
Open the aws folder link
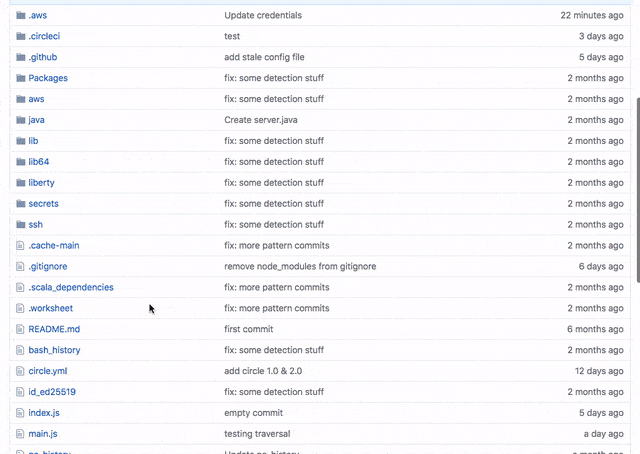36,99
